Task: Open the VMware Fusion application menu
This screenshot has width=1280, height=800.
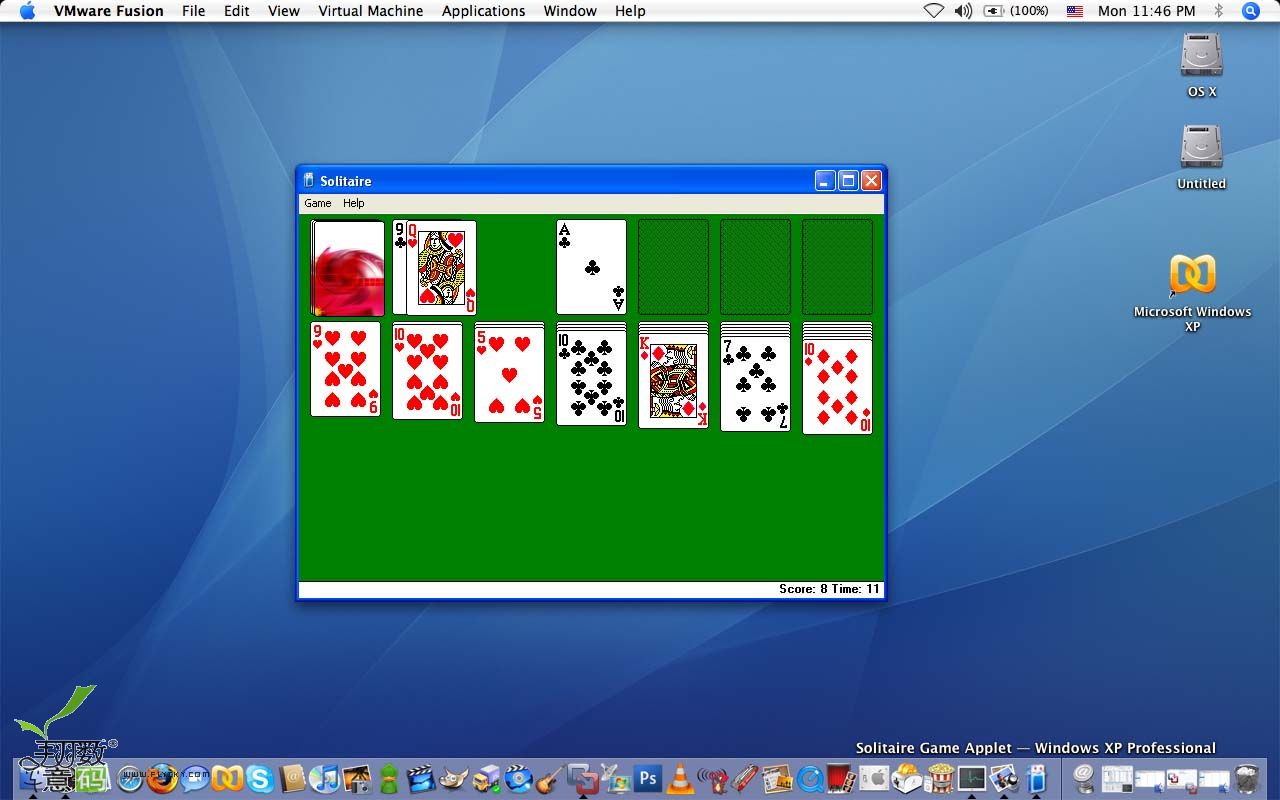Action: 109,11
